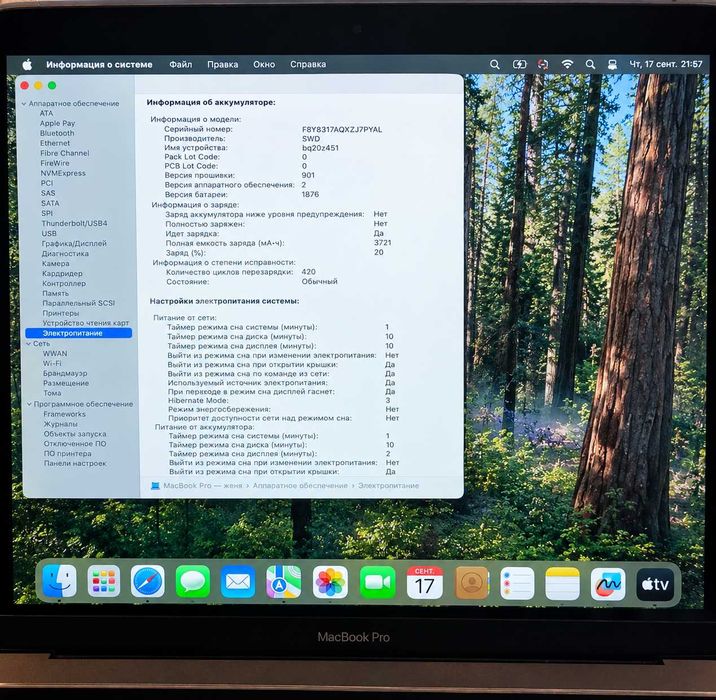
Task: Click the date and time Чт, 17 сент.
Action: click(x=666, y=64)
